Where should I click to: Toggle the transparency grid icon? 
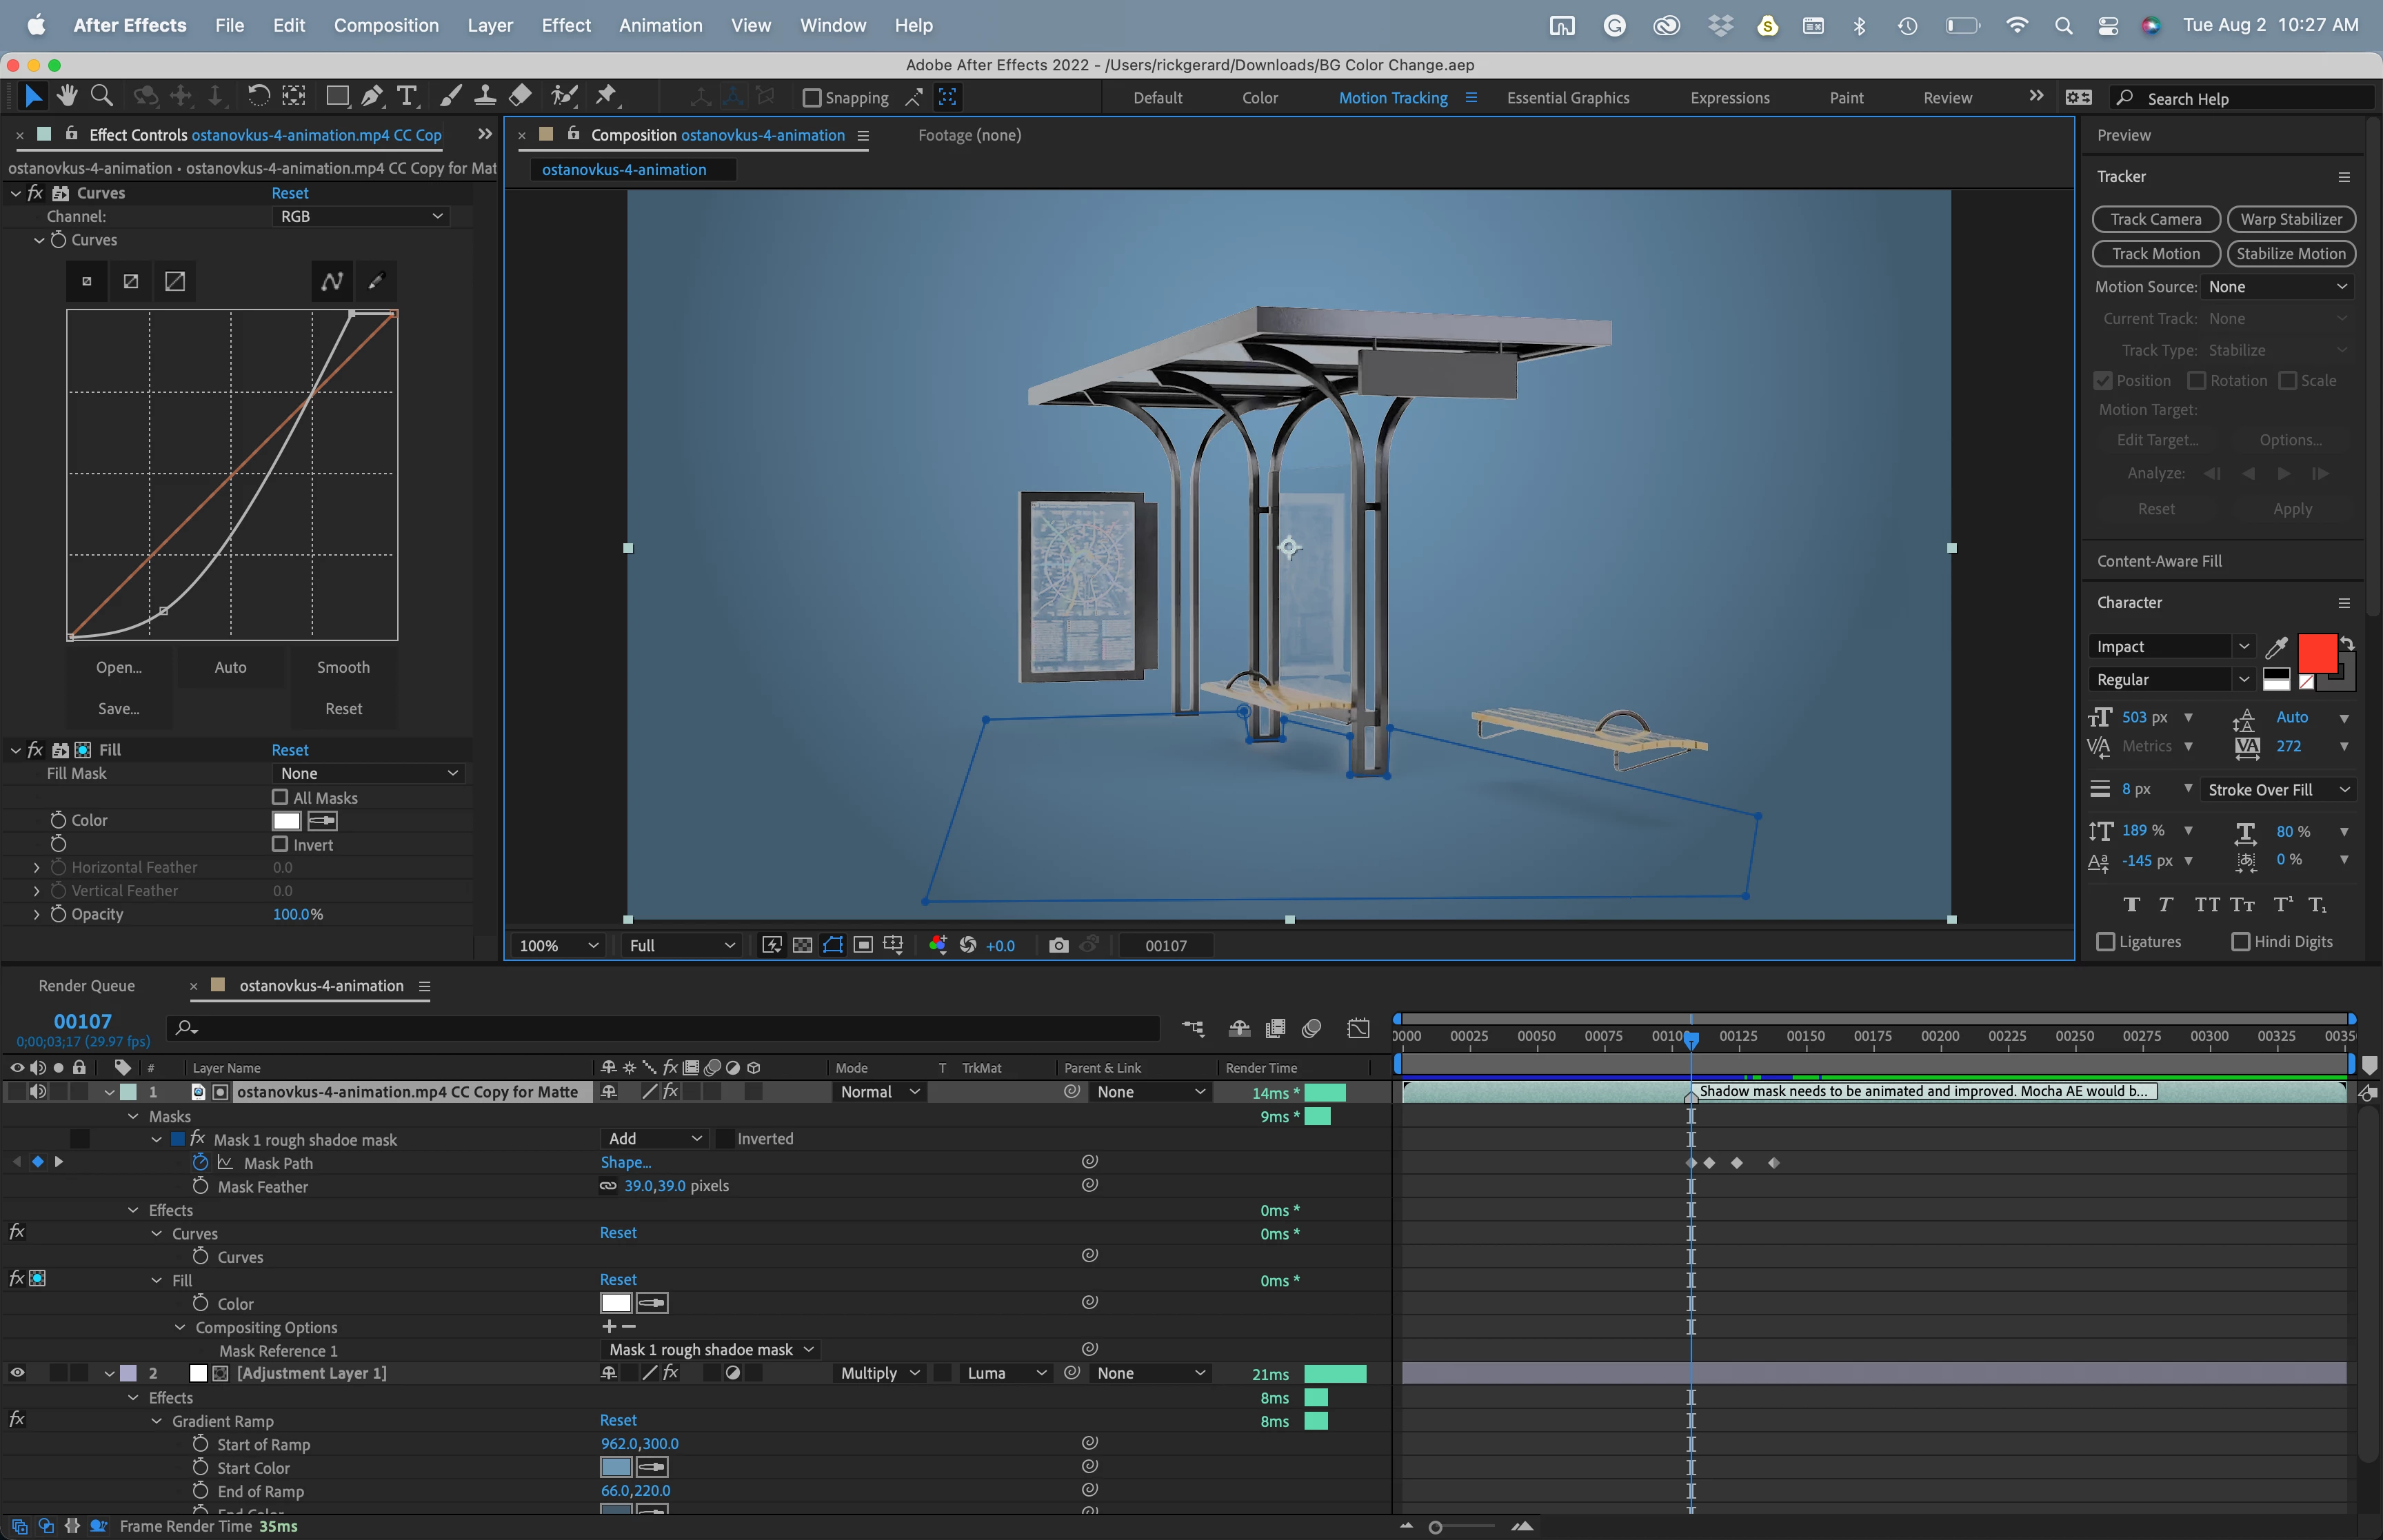802,946
